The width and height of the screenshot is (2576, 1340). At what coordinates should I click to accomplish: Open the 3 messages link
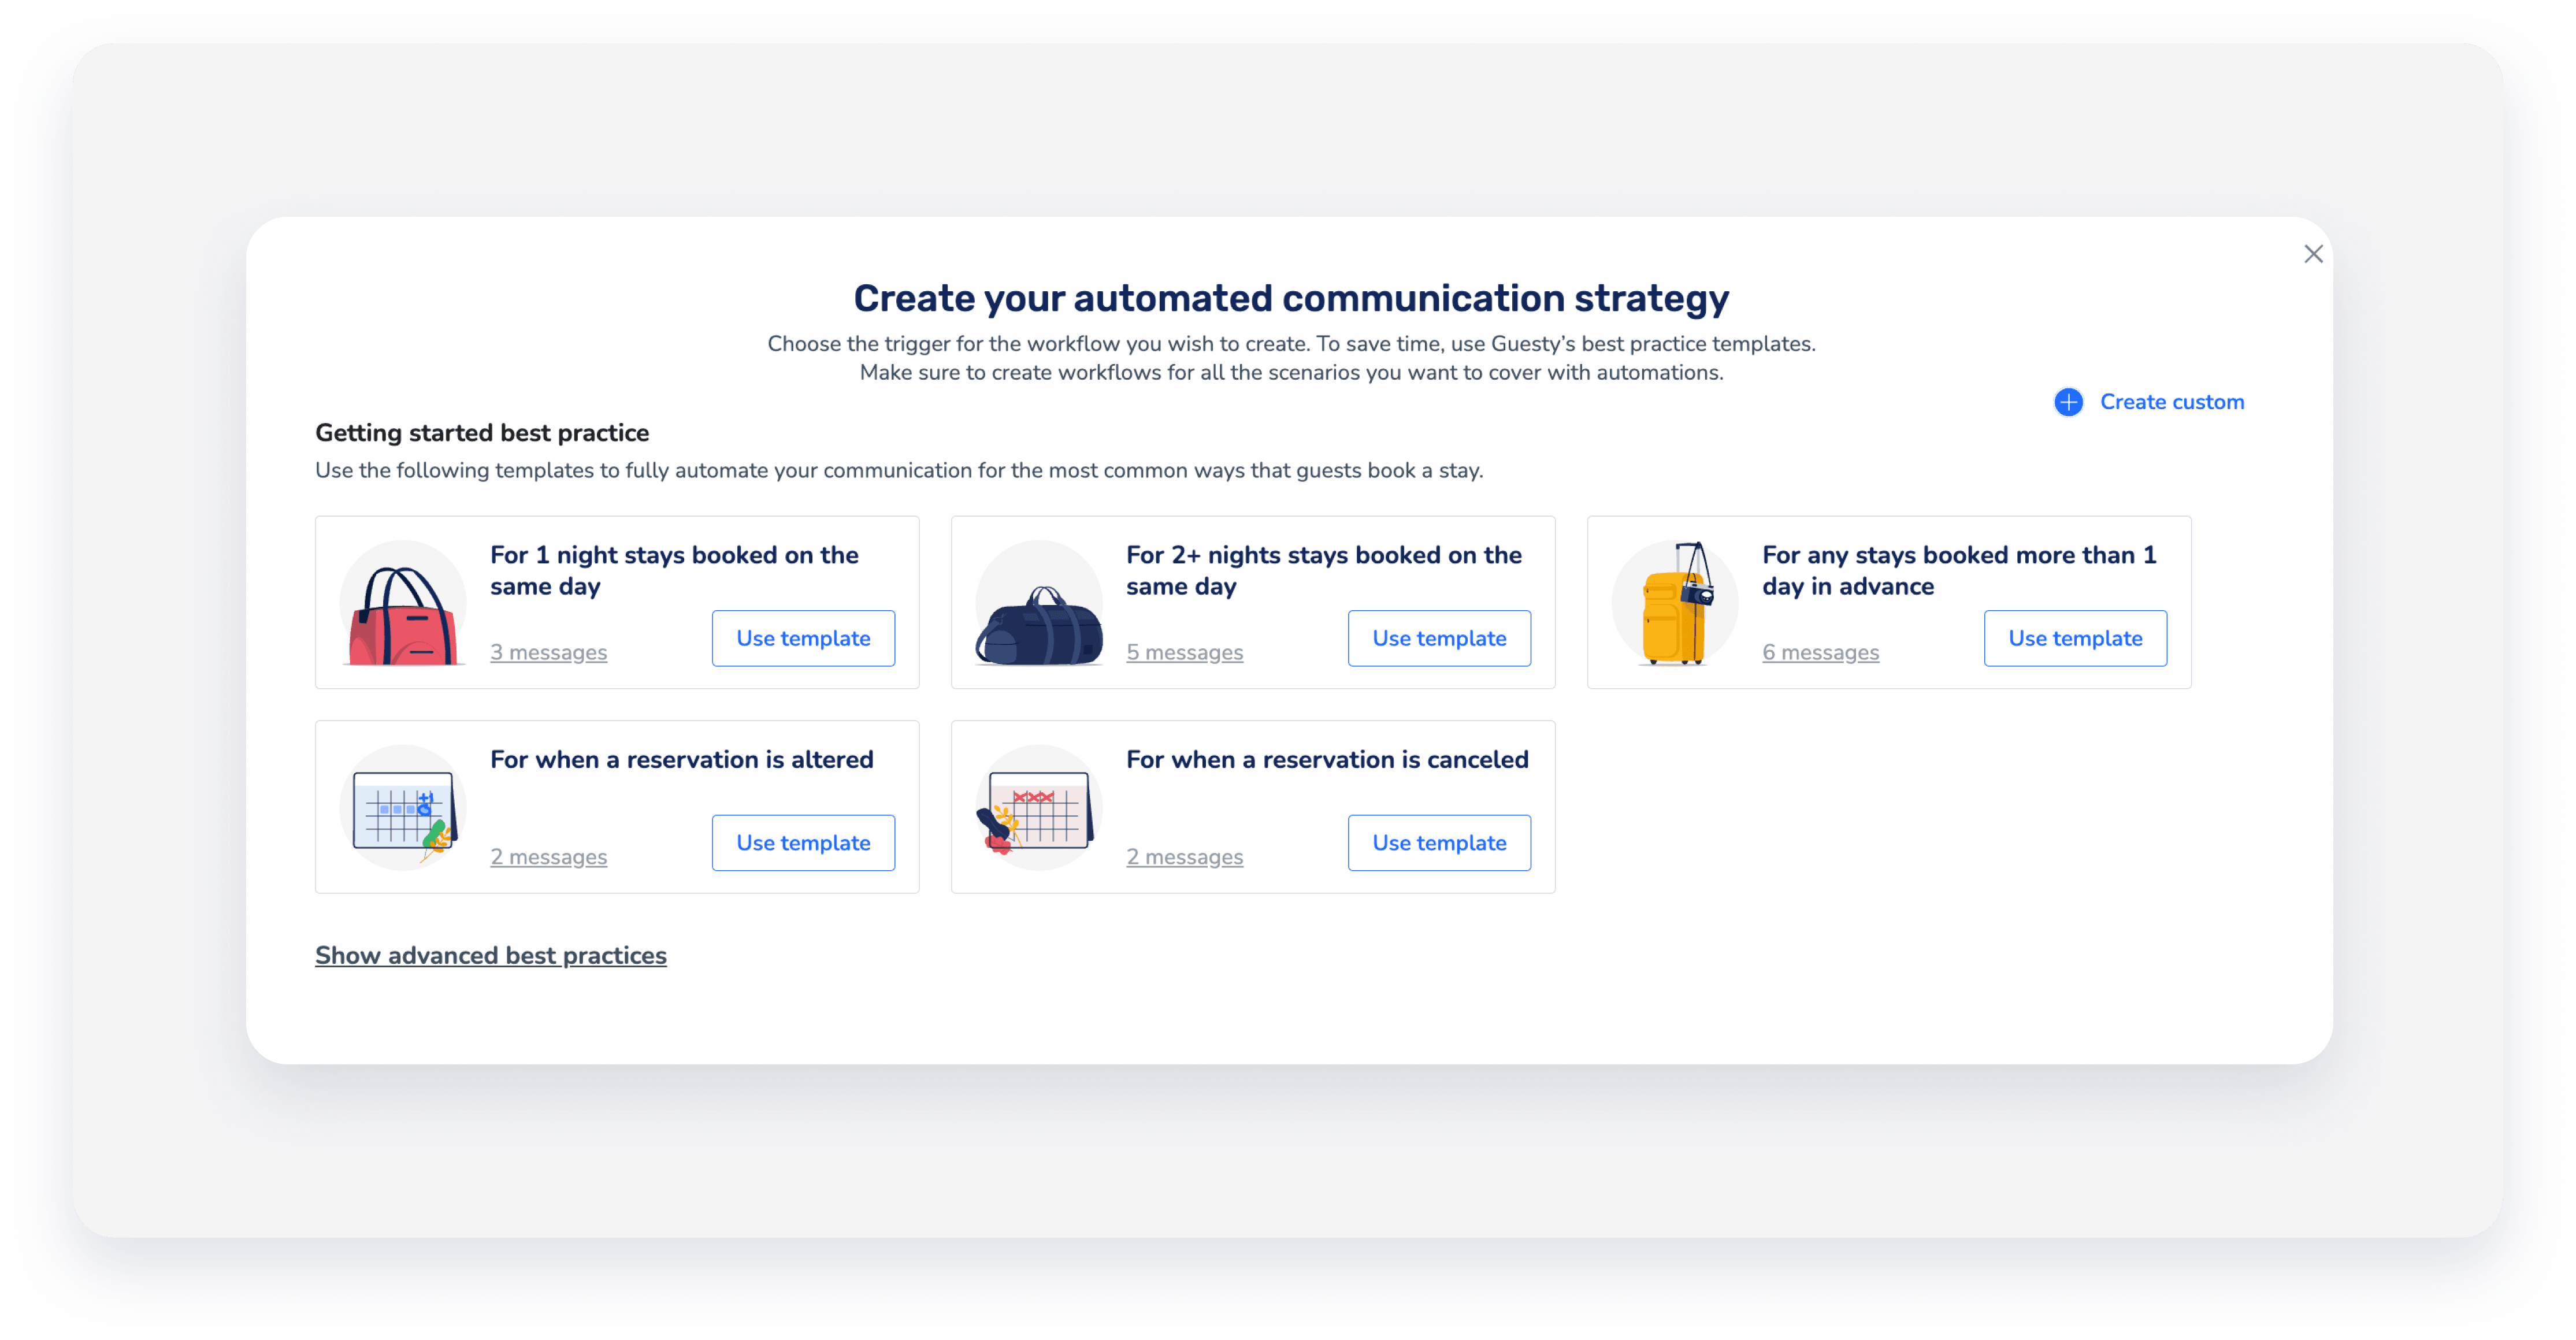[x=548, y=653]
